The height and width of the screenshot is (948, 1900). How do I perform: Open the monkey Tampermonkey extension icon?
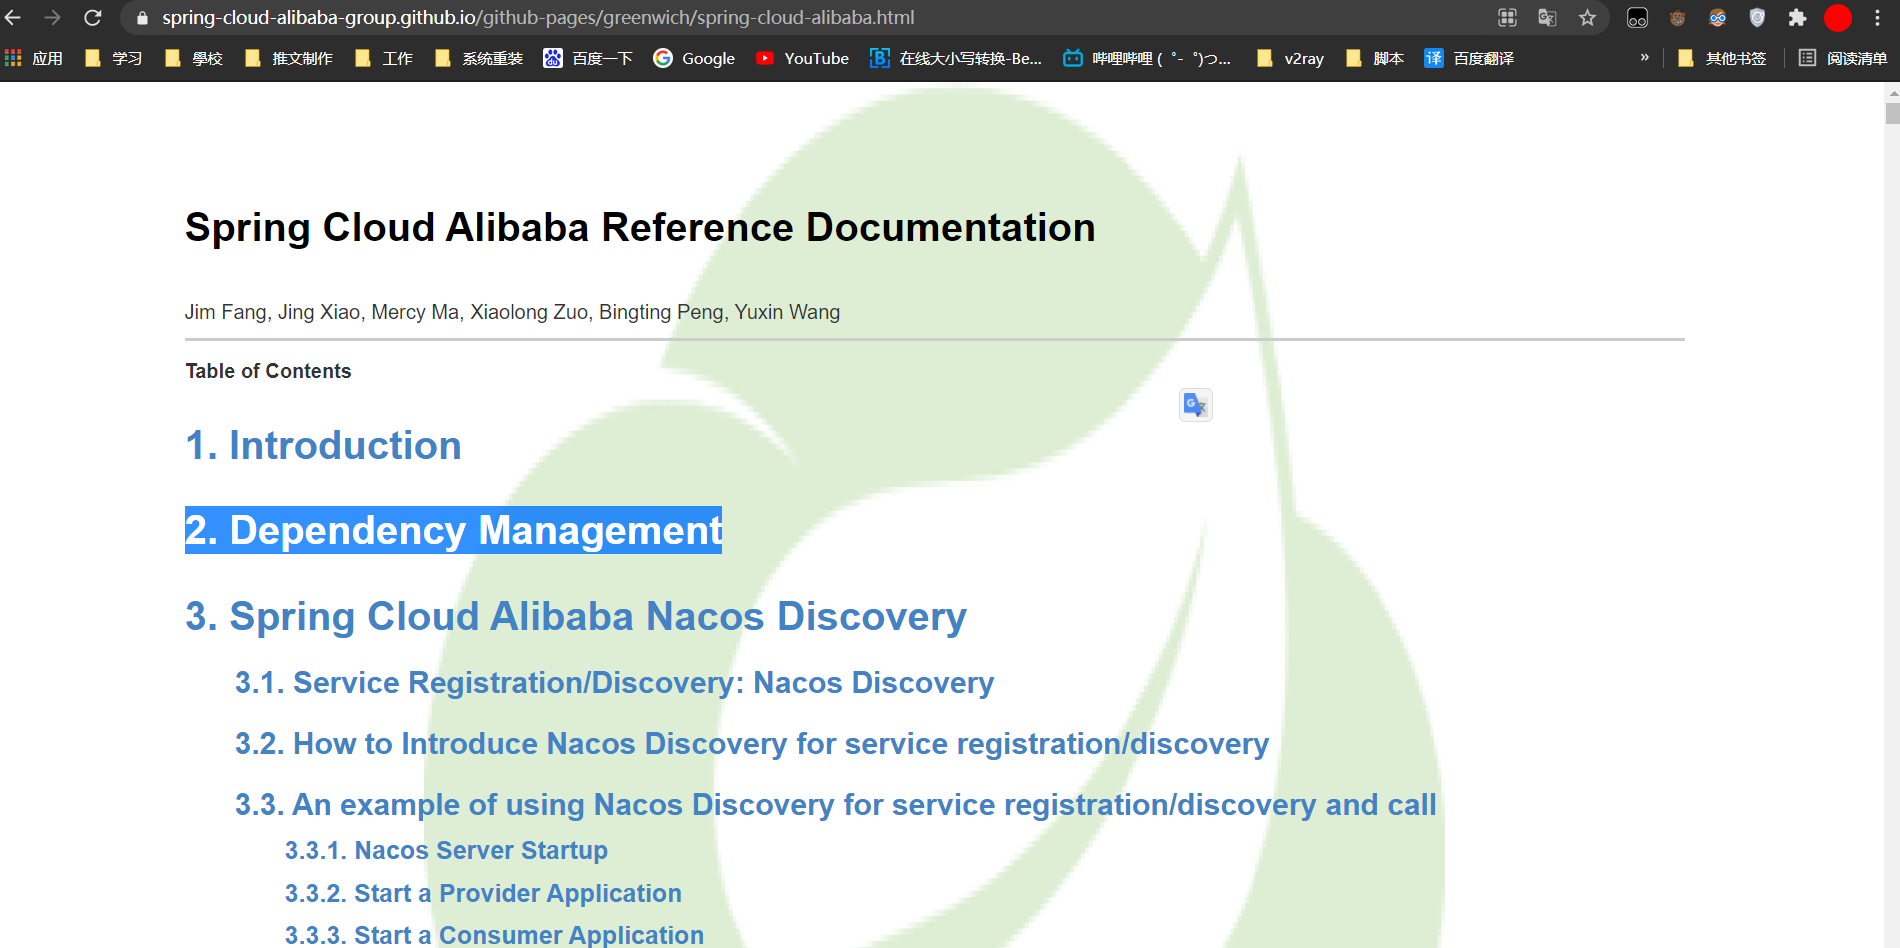pos(1677,18)
